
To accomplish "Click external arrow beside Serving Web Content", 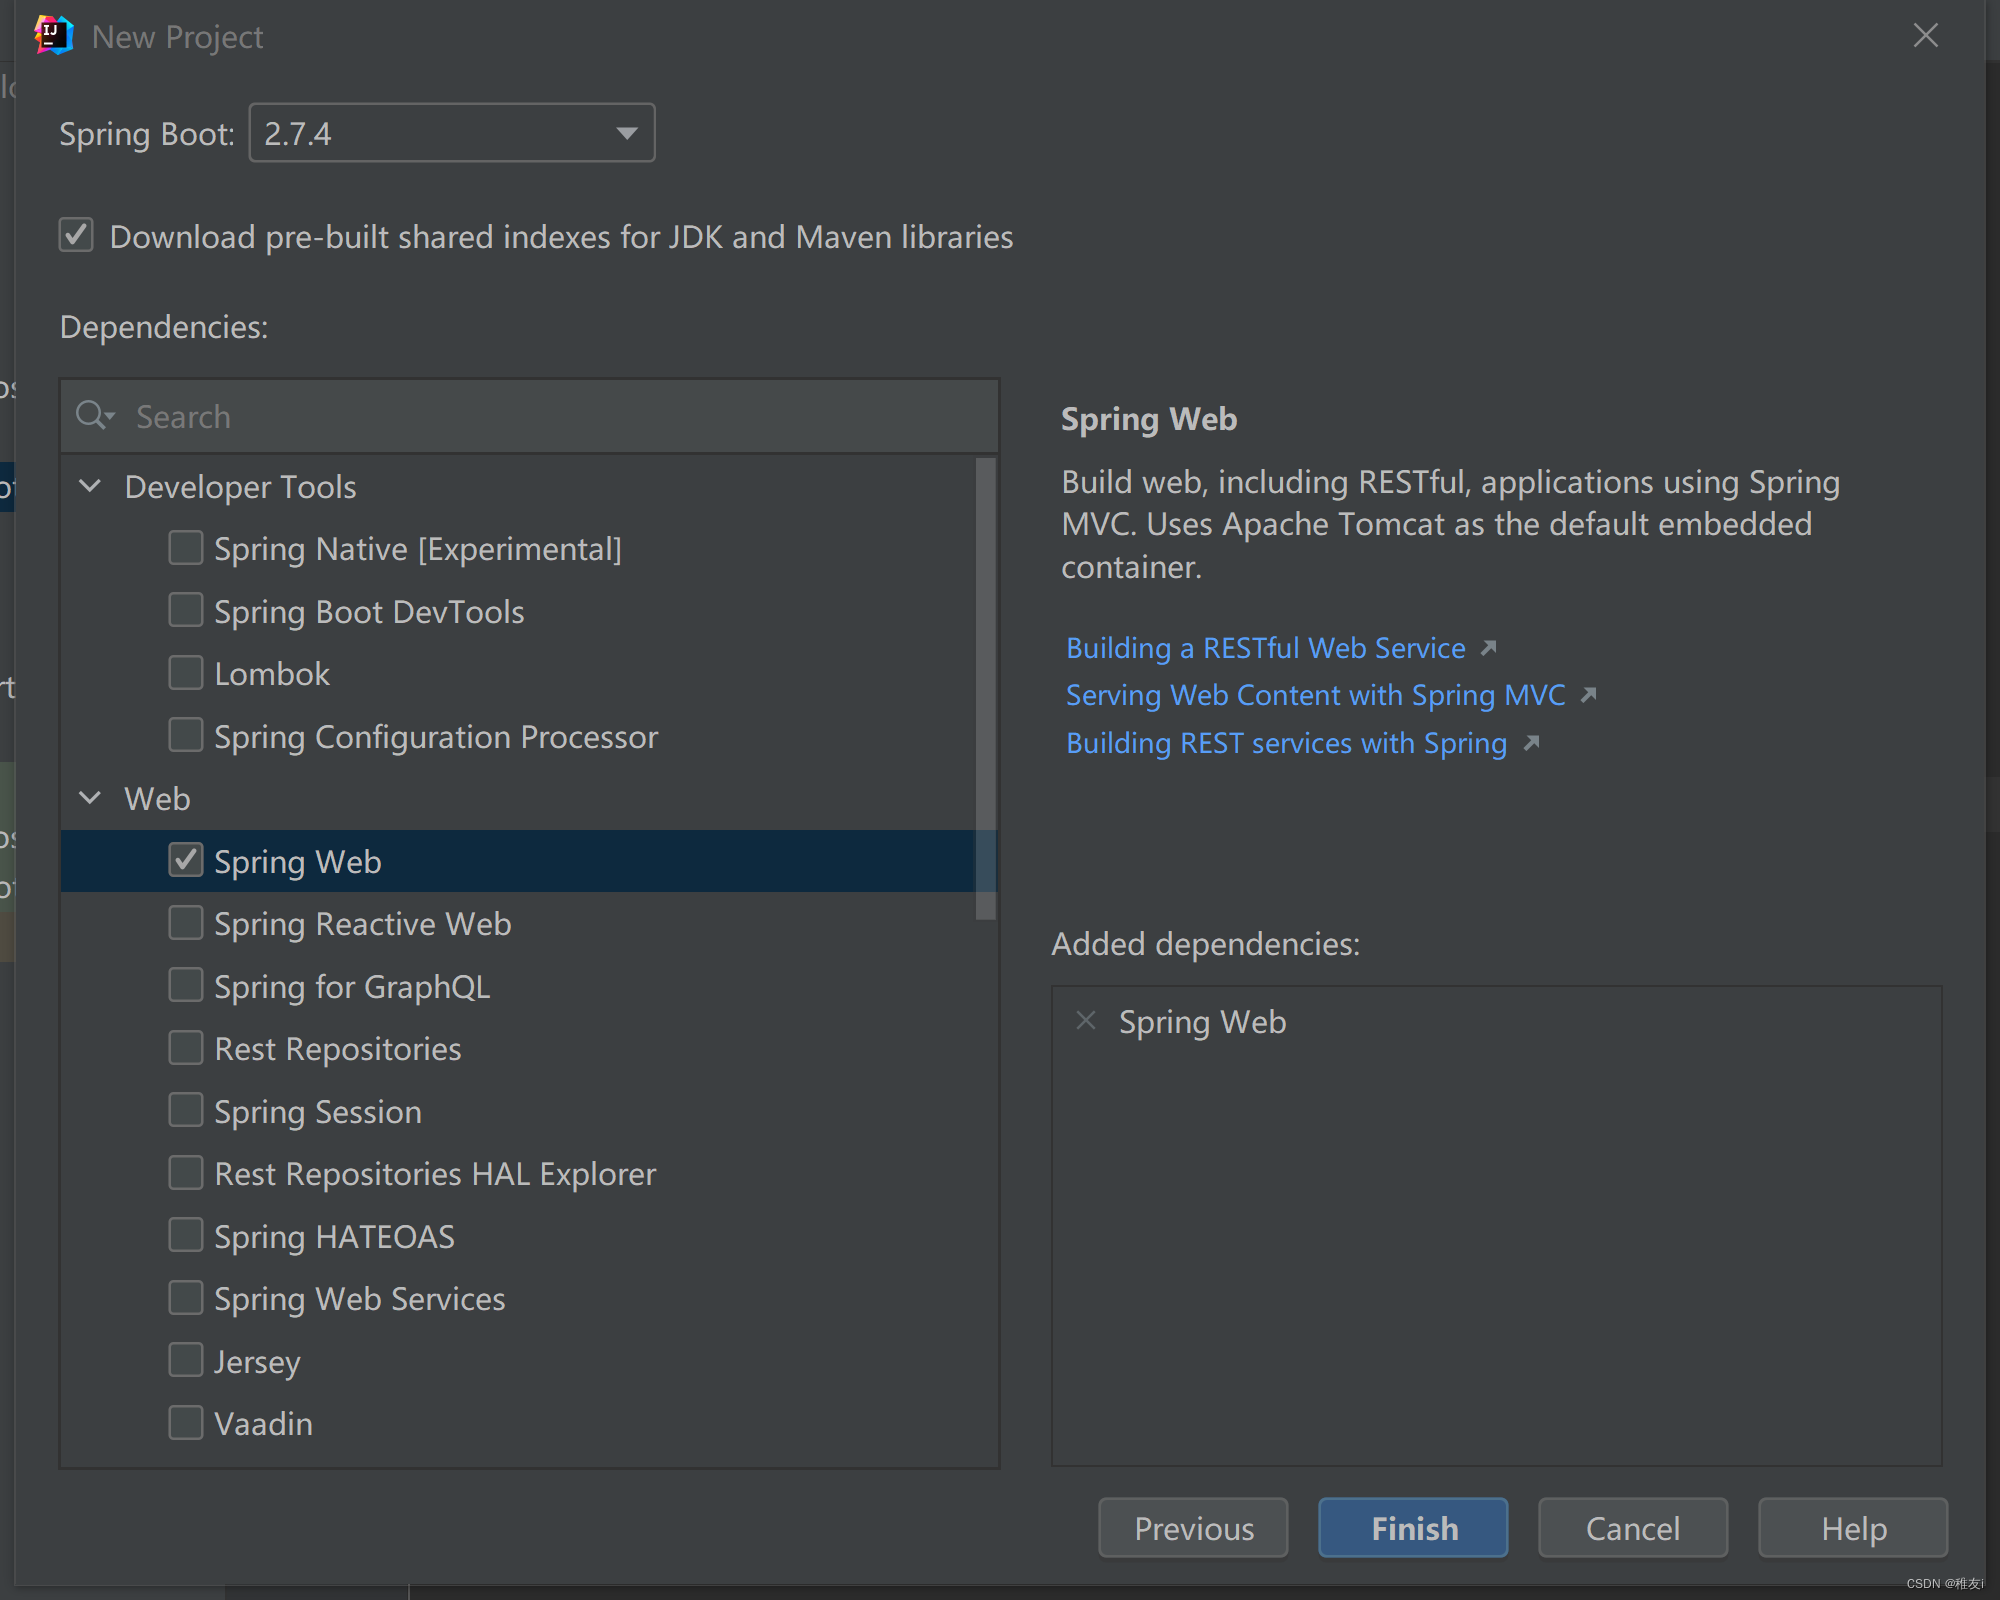I will click(x=1589, y=695).
